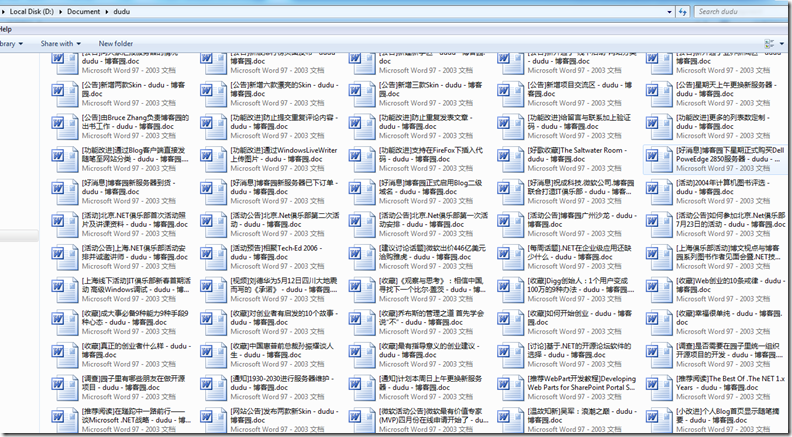Open the Include in library dropdown
This screenshot has width=792, height=437.
(x=11, y=44)
